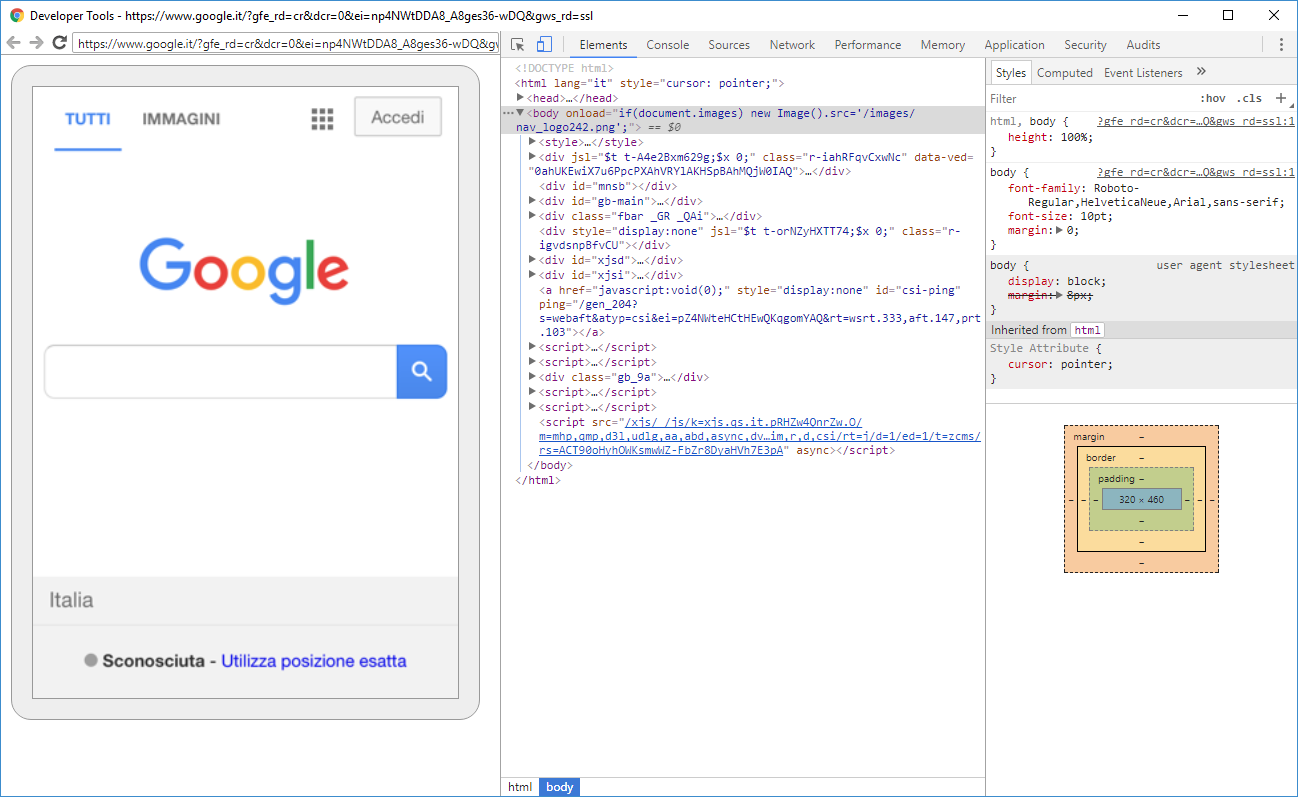
Task: Select the Elements tab
Action: 603,45
